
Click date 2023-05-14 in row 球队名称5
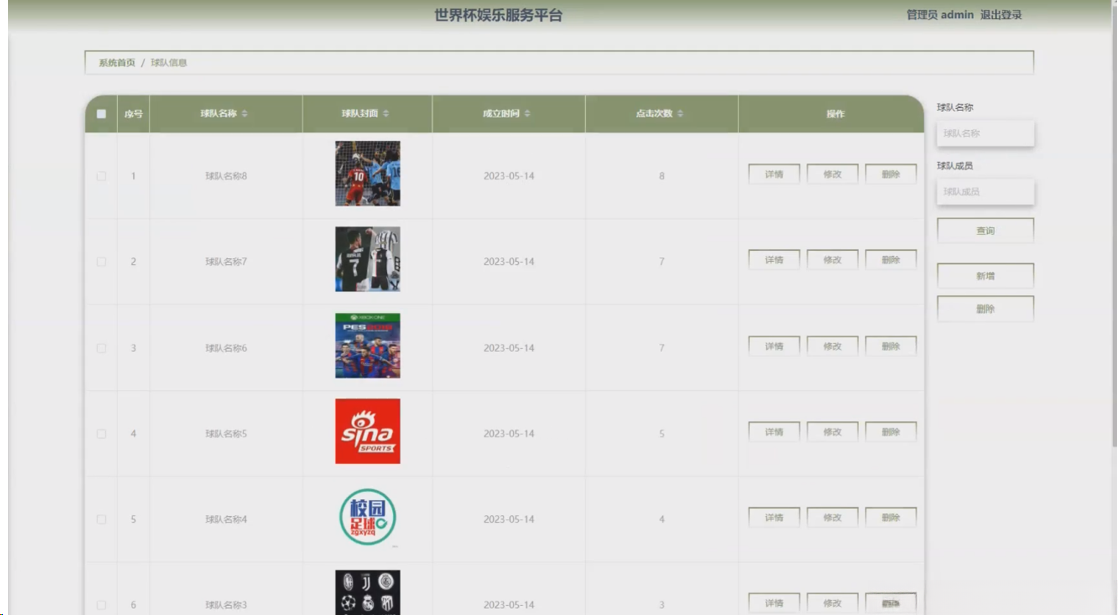(x=508, y=433)
